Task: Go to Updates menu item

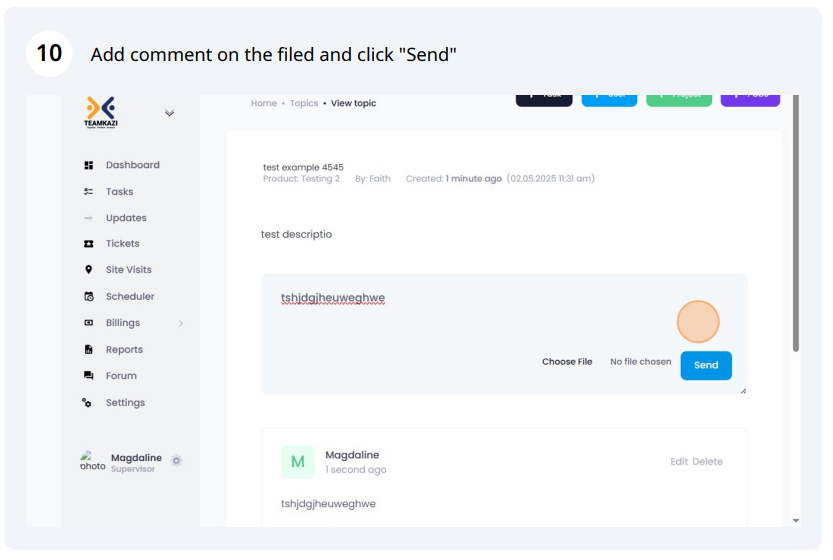Action: (126, 218)
